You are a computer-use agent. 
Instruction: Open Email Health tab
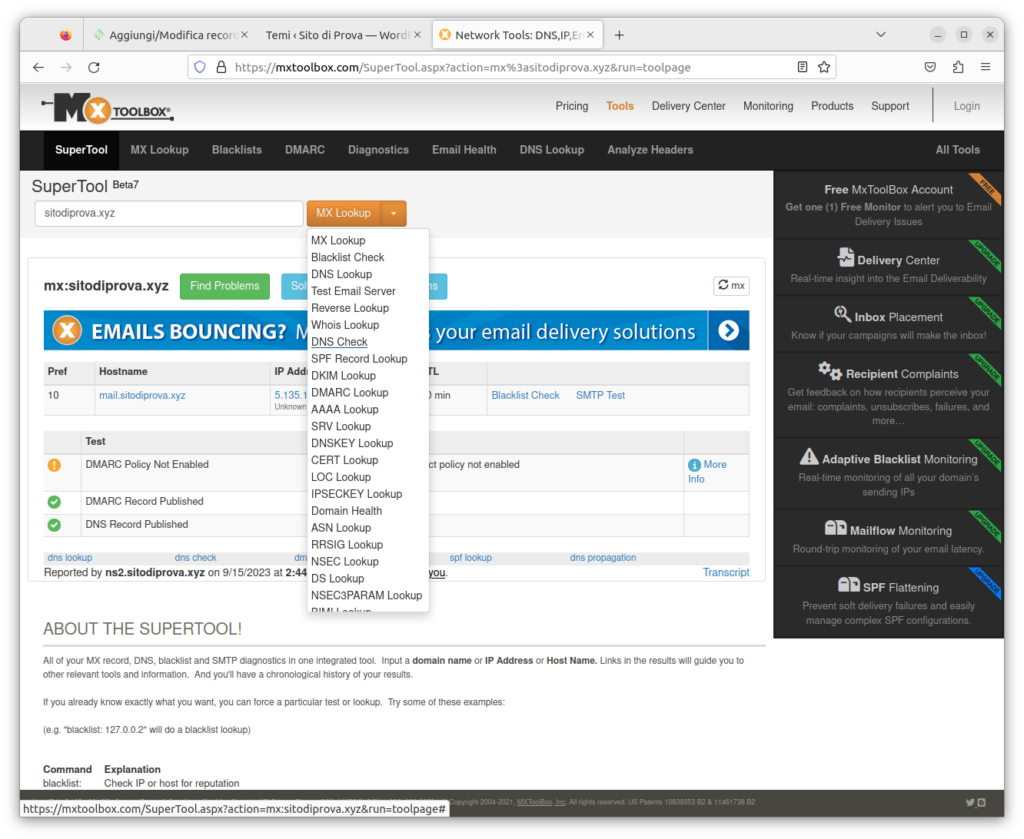coord(464,150)
